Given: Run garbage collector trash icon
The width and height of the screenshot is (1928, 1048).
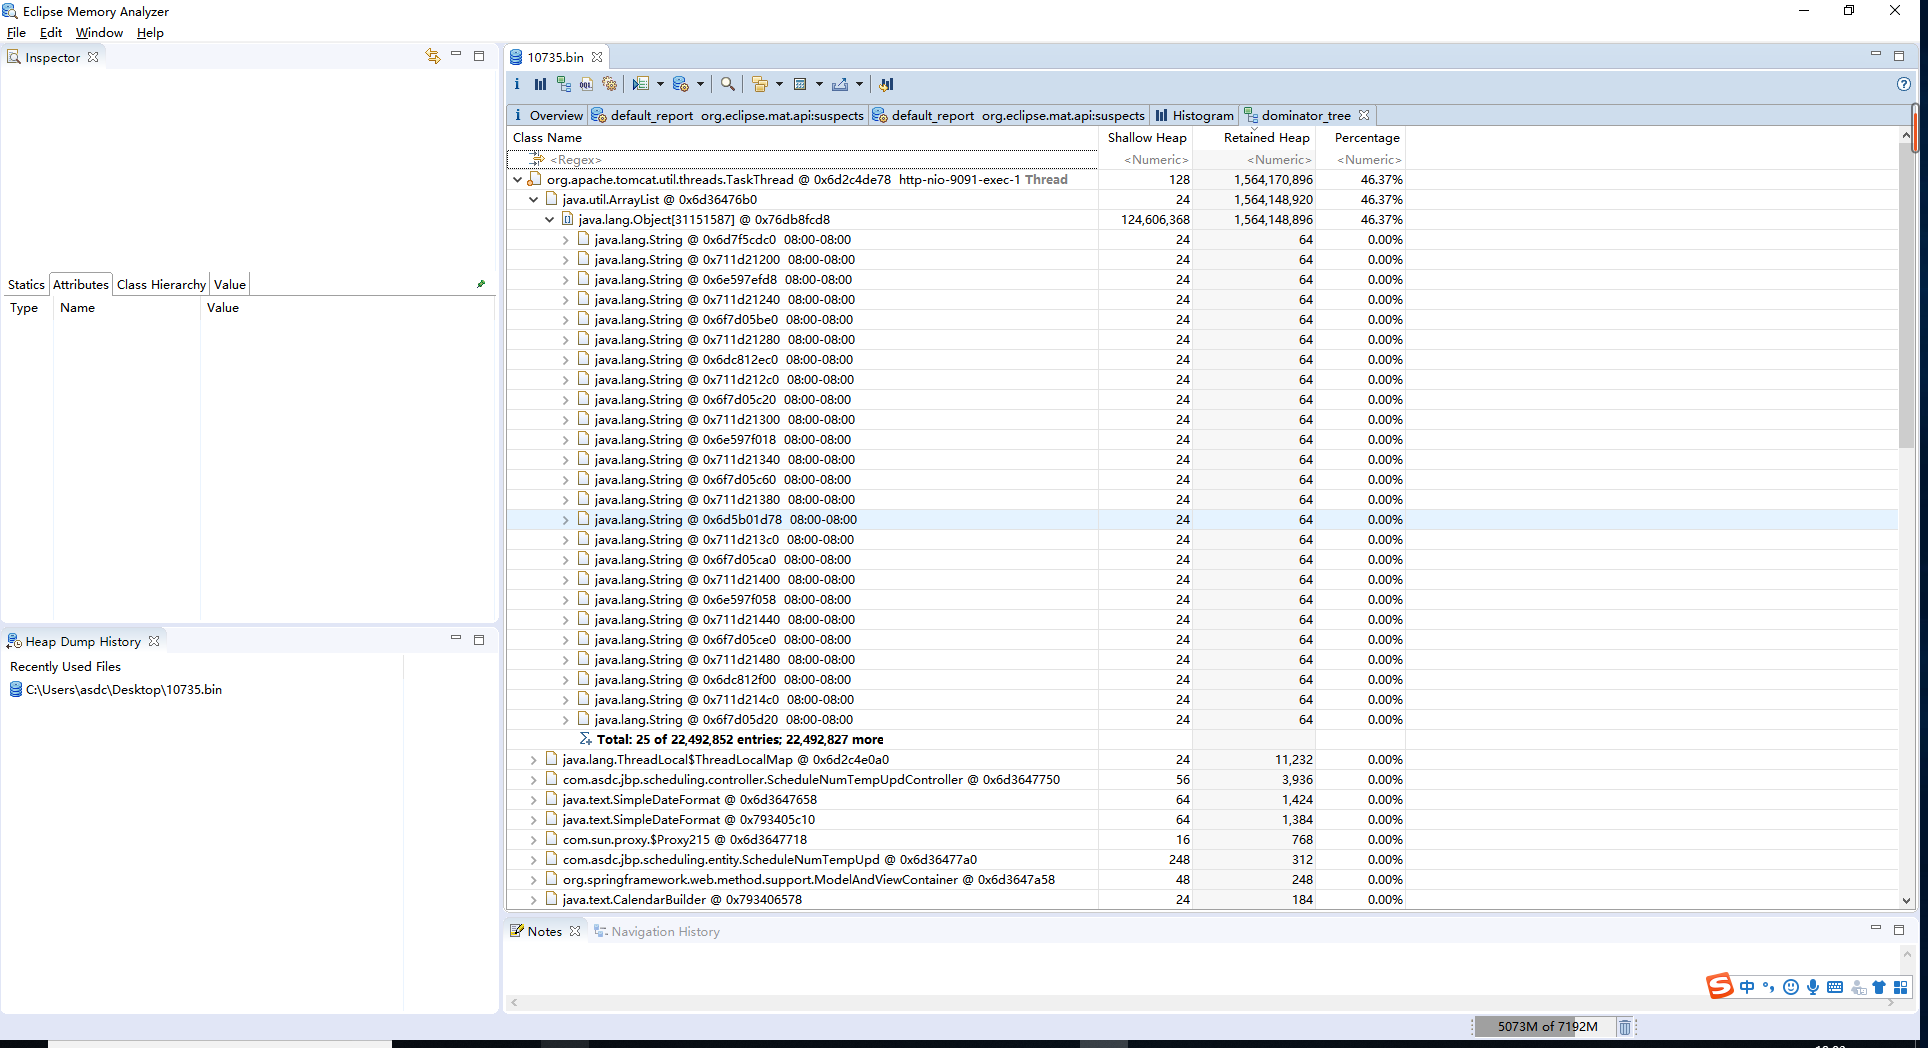Looking at the screenshot, I should click(x=1625, y=1026).
